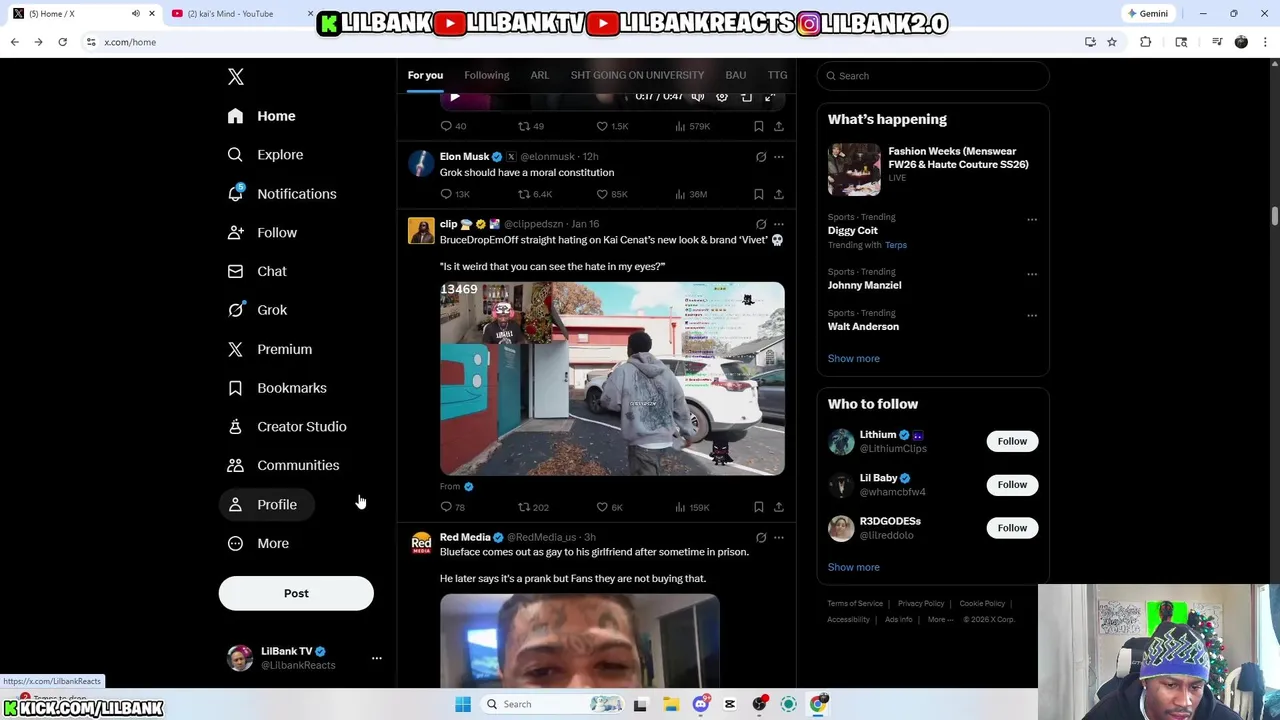The width and height of the screenshot is (1280, 720).
Task: Open more options on Red Media post
Action: pyautogui.click(x=779, y=538)
